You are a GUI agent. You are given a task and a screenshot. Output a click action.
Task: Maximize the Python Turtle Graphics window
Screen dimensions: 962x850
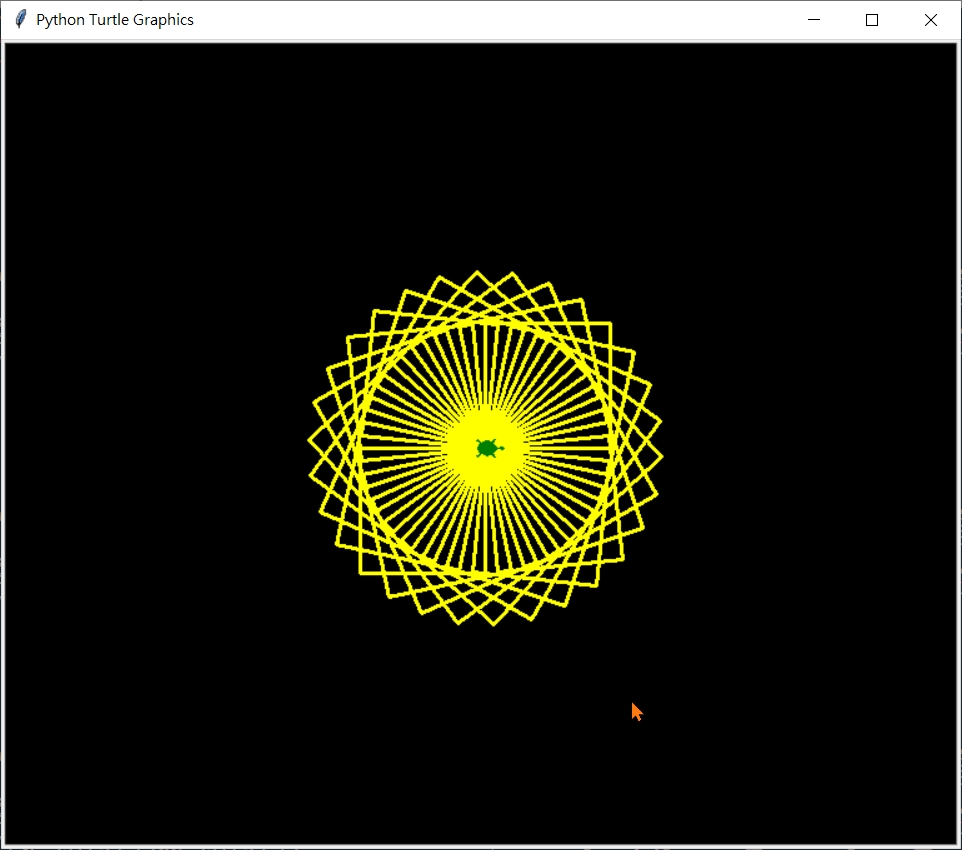click(x=871, y=19)
